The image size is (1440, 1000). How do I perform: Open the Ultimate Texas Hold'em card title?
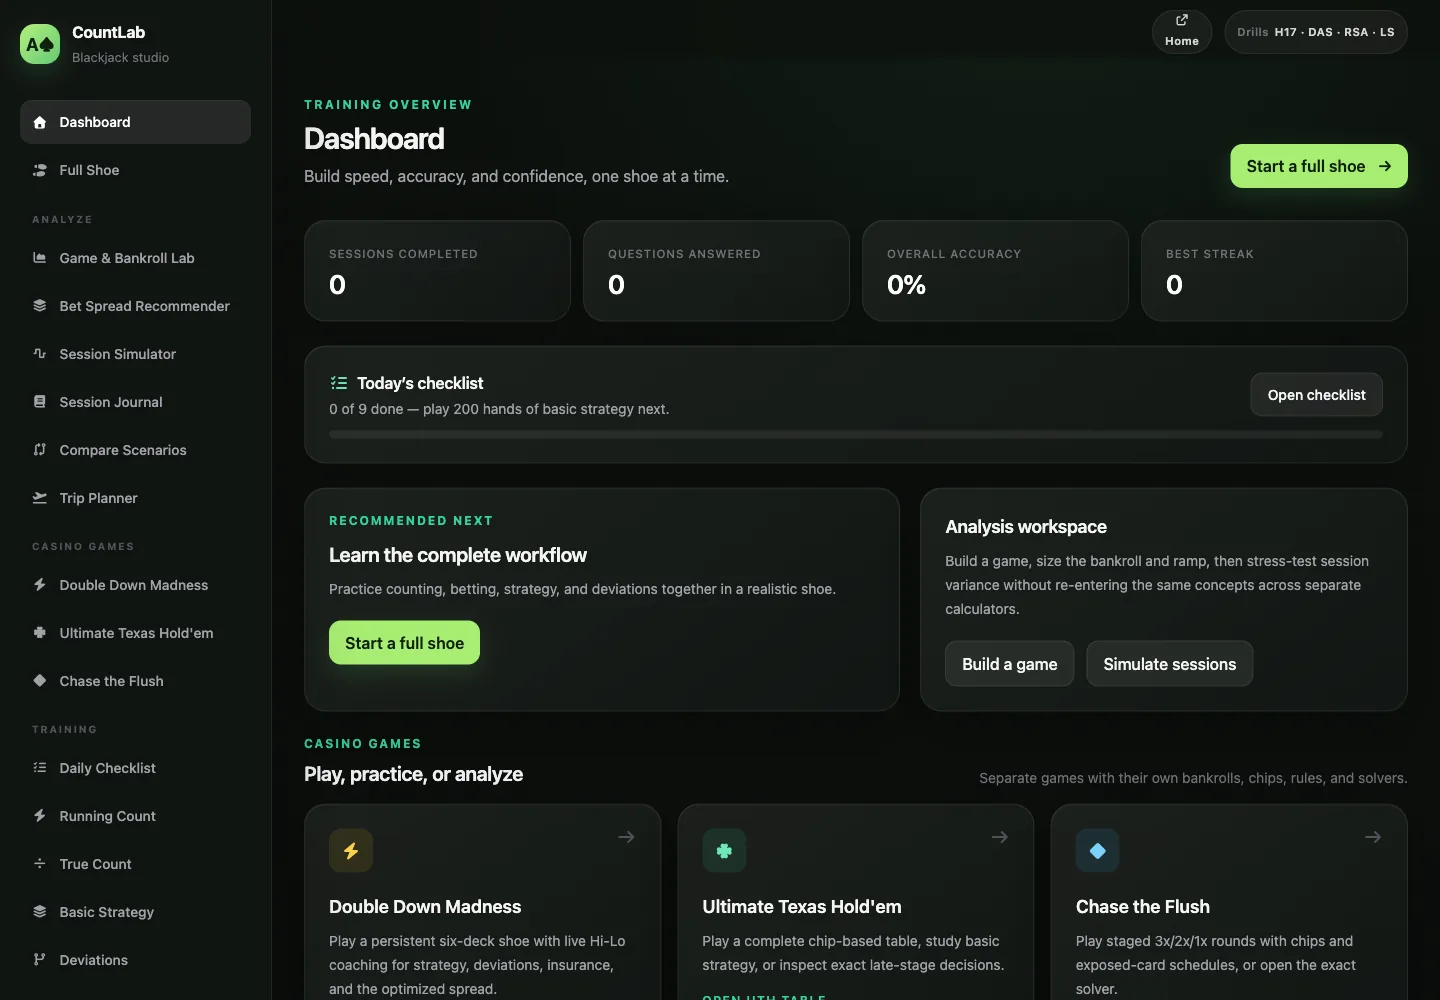tap(802, 907)
